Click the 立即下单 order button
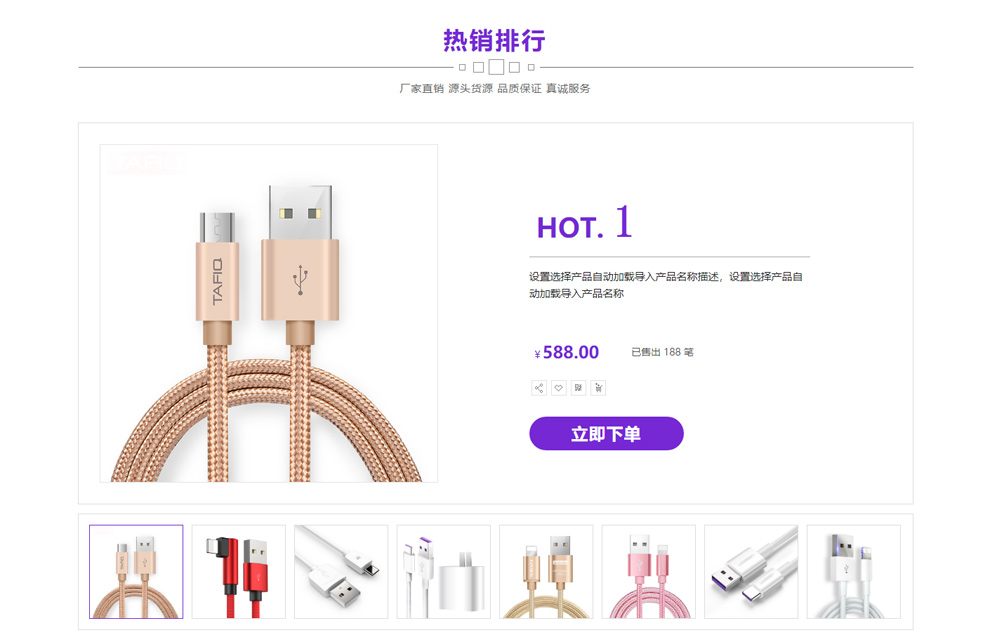The height and width of the screenshot is (643, 990). click(606, 433)
